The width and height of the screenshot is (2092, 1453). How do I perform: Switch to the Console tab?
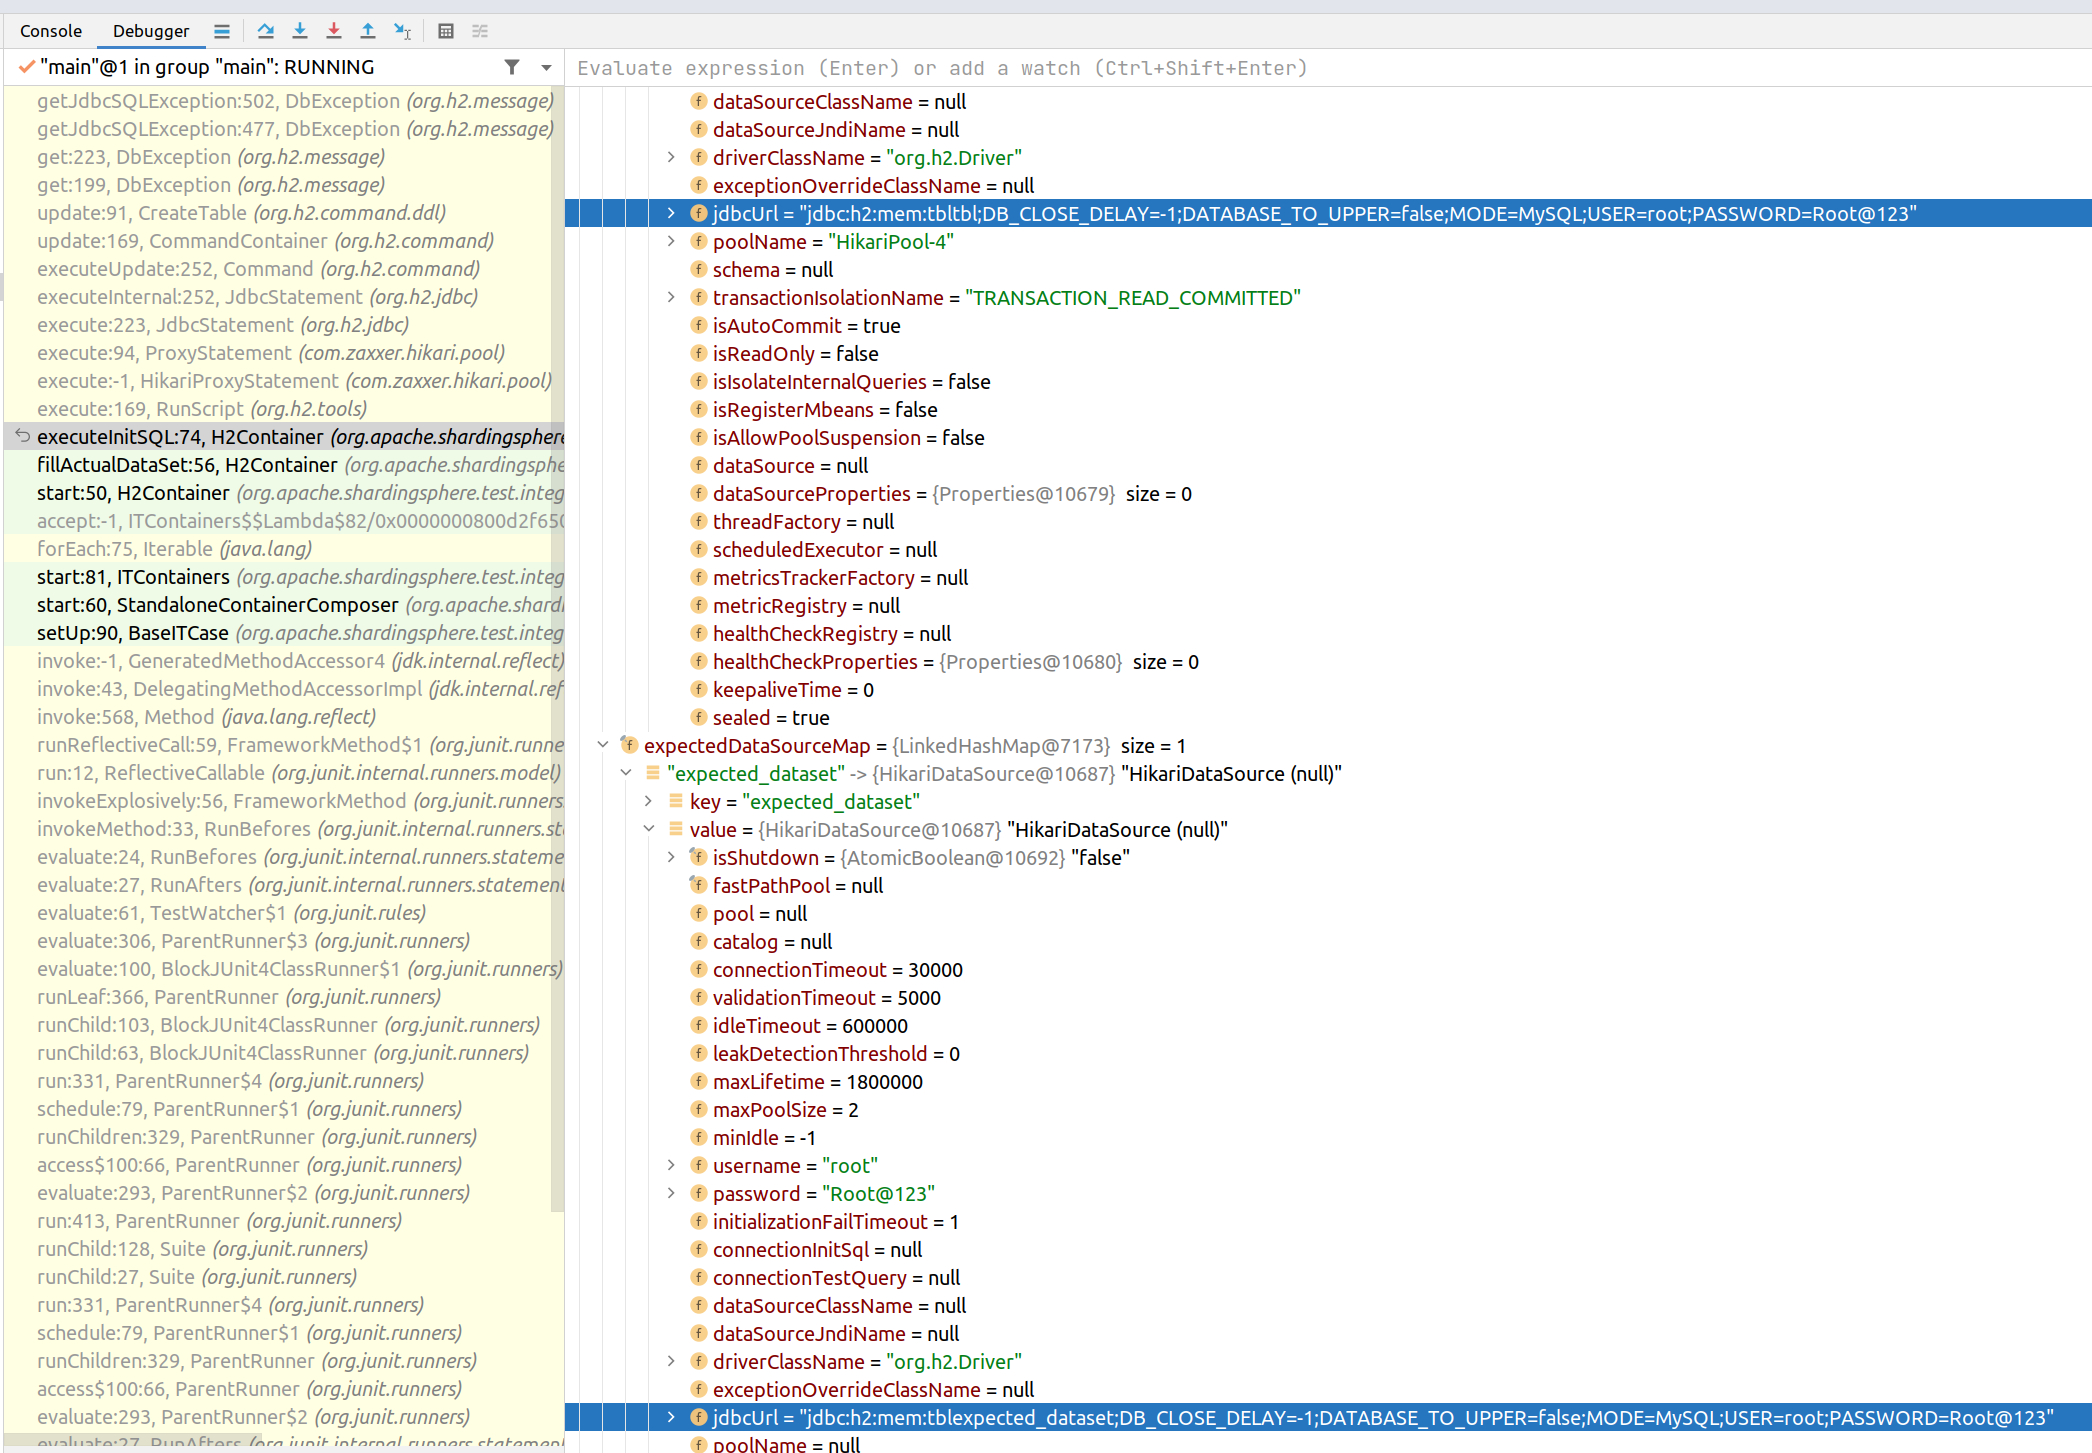[x=50, y=31]
